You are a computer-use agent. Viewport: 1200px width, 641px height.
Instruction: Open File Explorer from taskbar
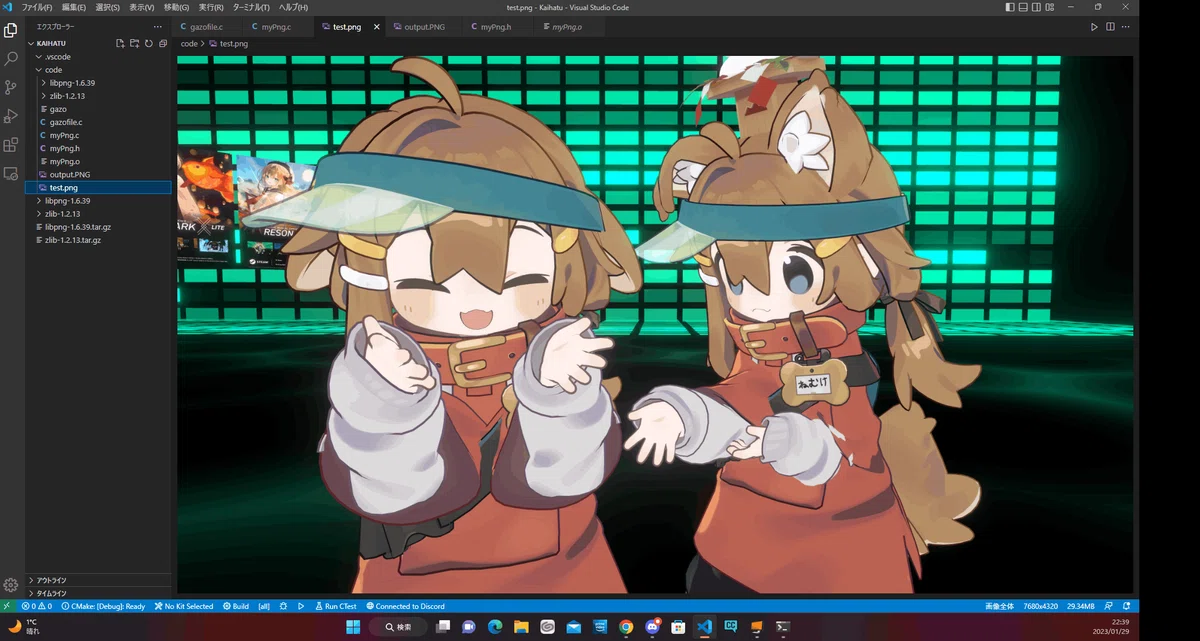521,627
